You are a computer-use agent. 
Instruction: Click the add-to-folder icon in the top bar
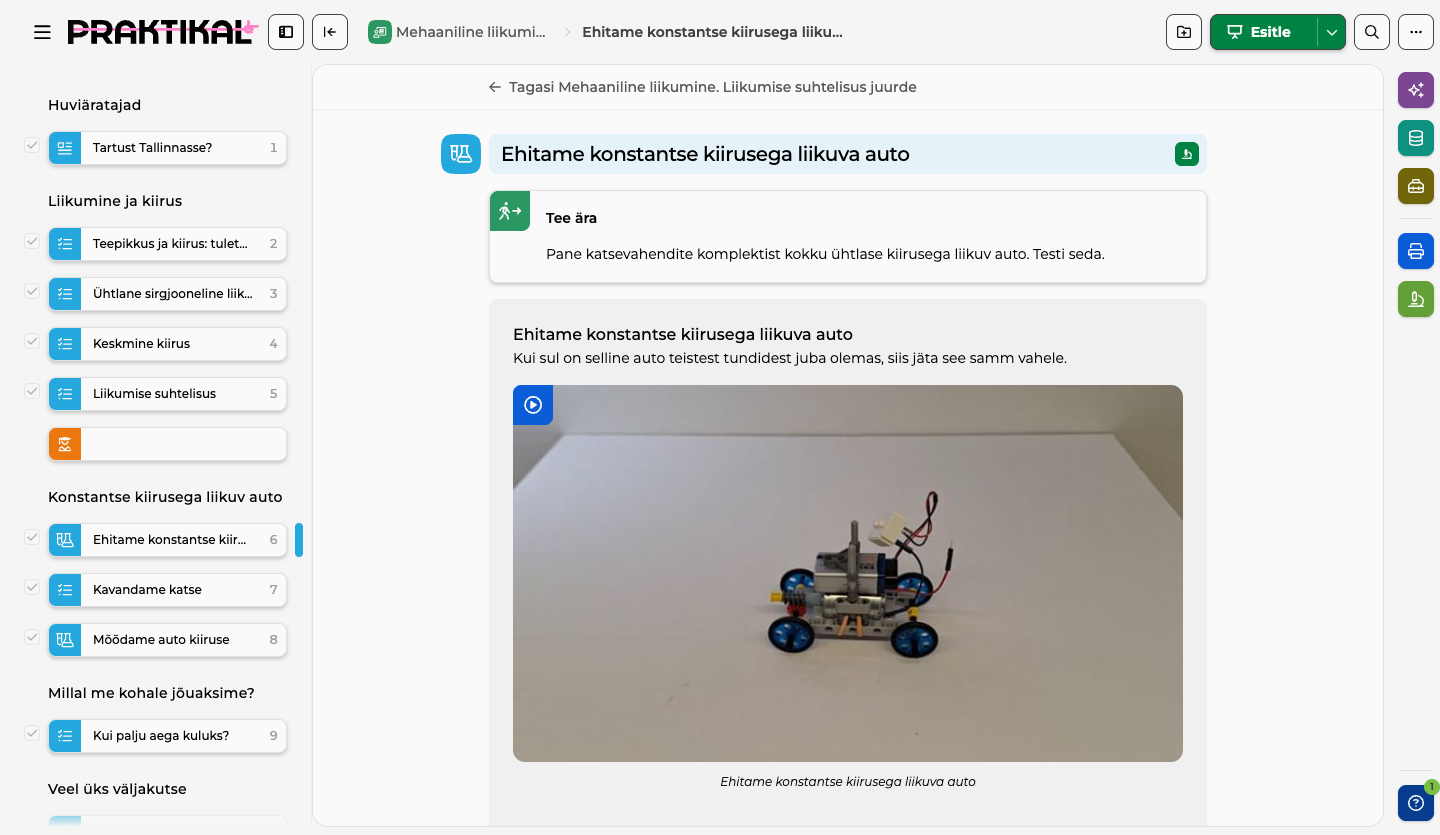click(x=1184, y=32)
